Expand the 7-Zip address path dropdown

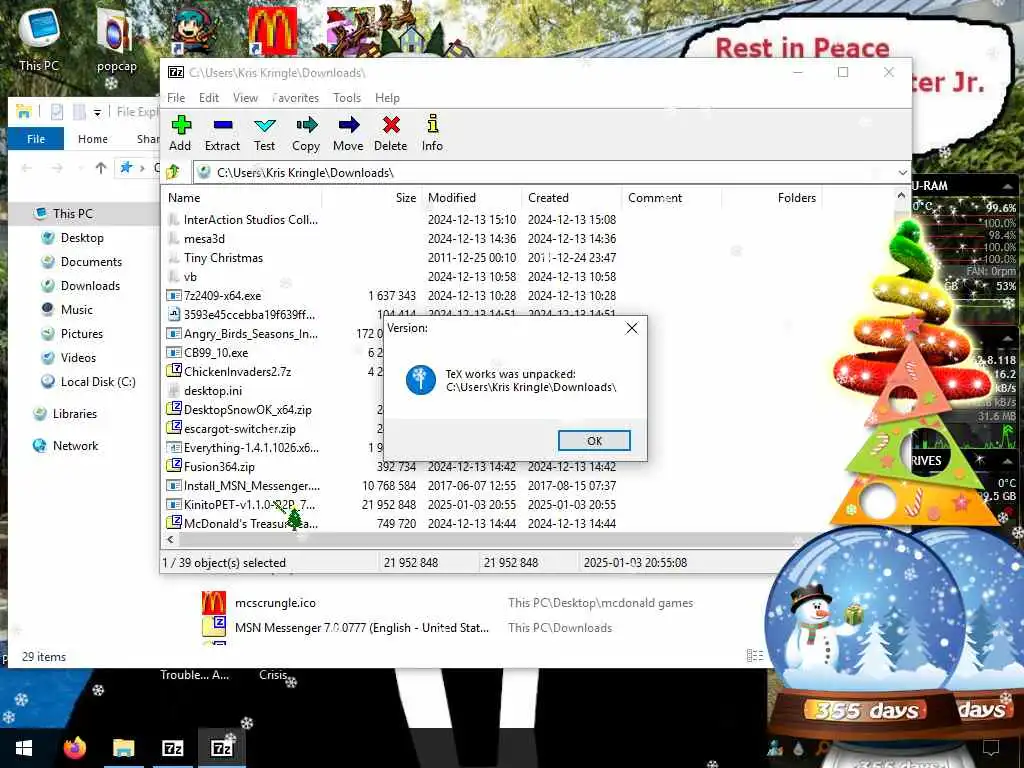click(903, 173)
